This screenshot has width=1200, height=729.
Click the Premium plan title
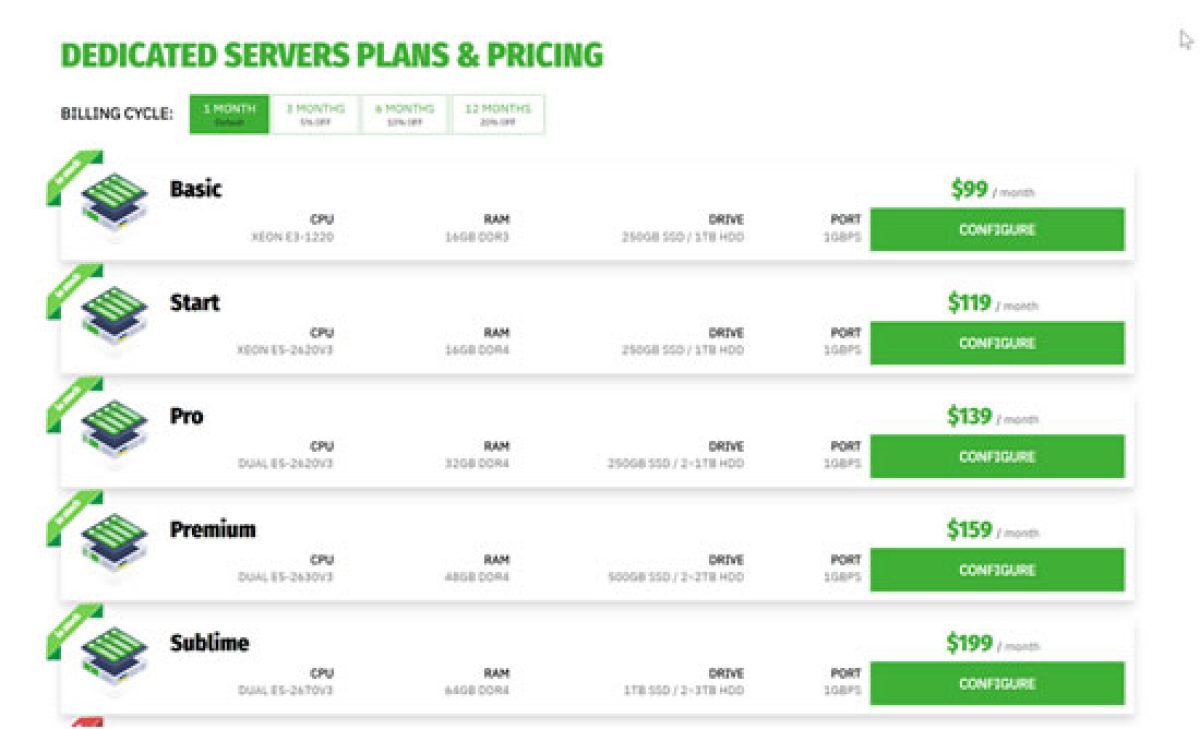tap(213, 530)
